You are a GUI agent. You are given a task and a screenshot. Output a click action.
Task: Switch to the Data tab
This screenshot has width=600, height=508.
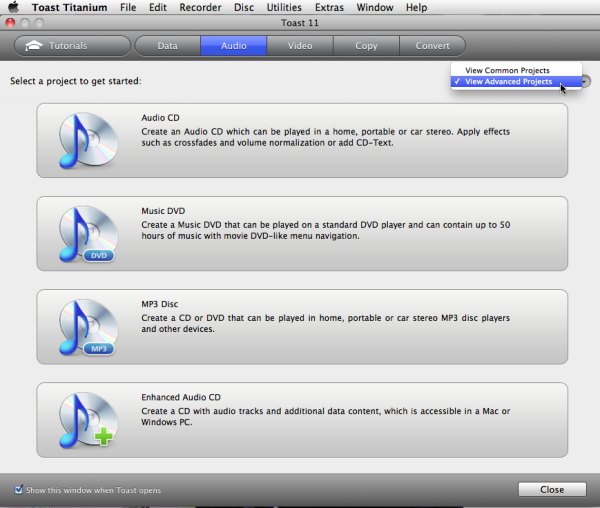click(168, 46)
